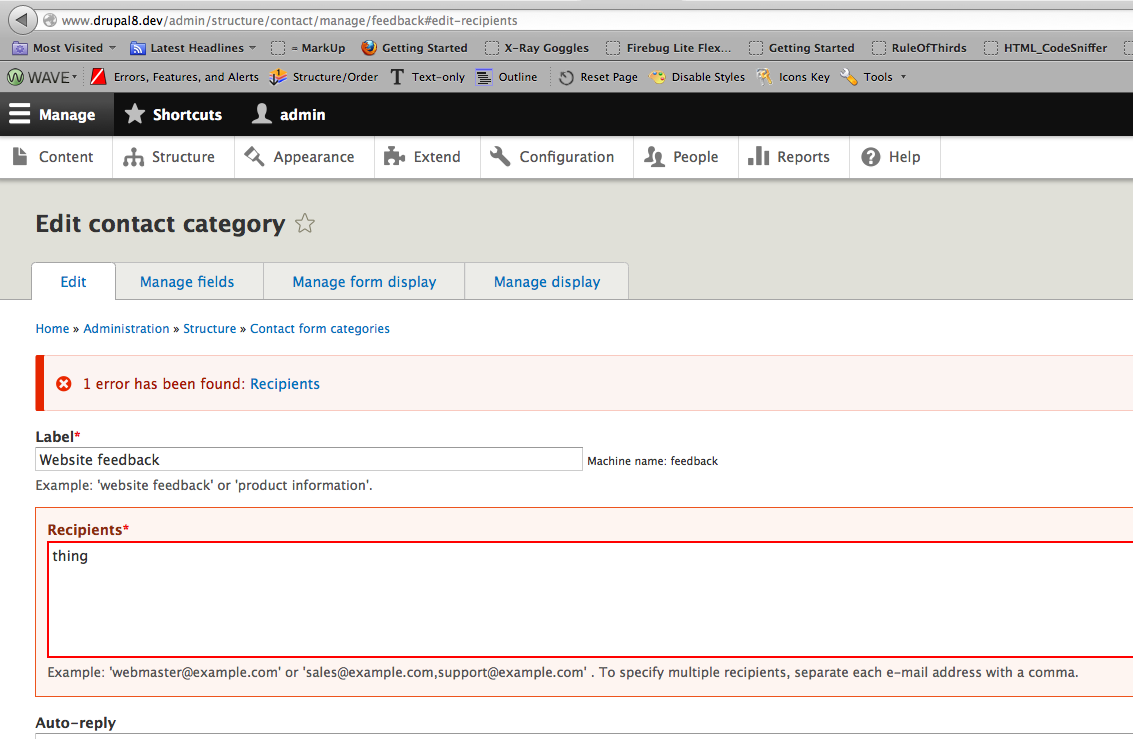The image size is (1133, 739).
Task: Open the WAVE Icons Key
Action: coord(793,77)
